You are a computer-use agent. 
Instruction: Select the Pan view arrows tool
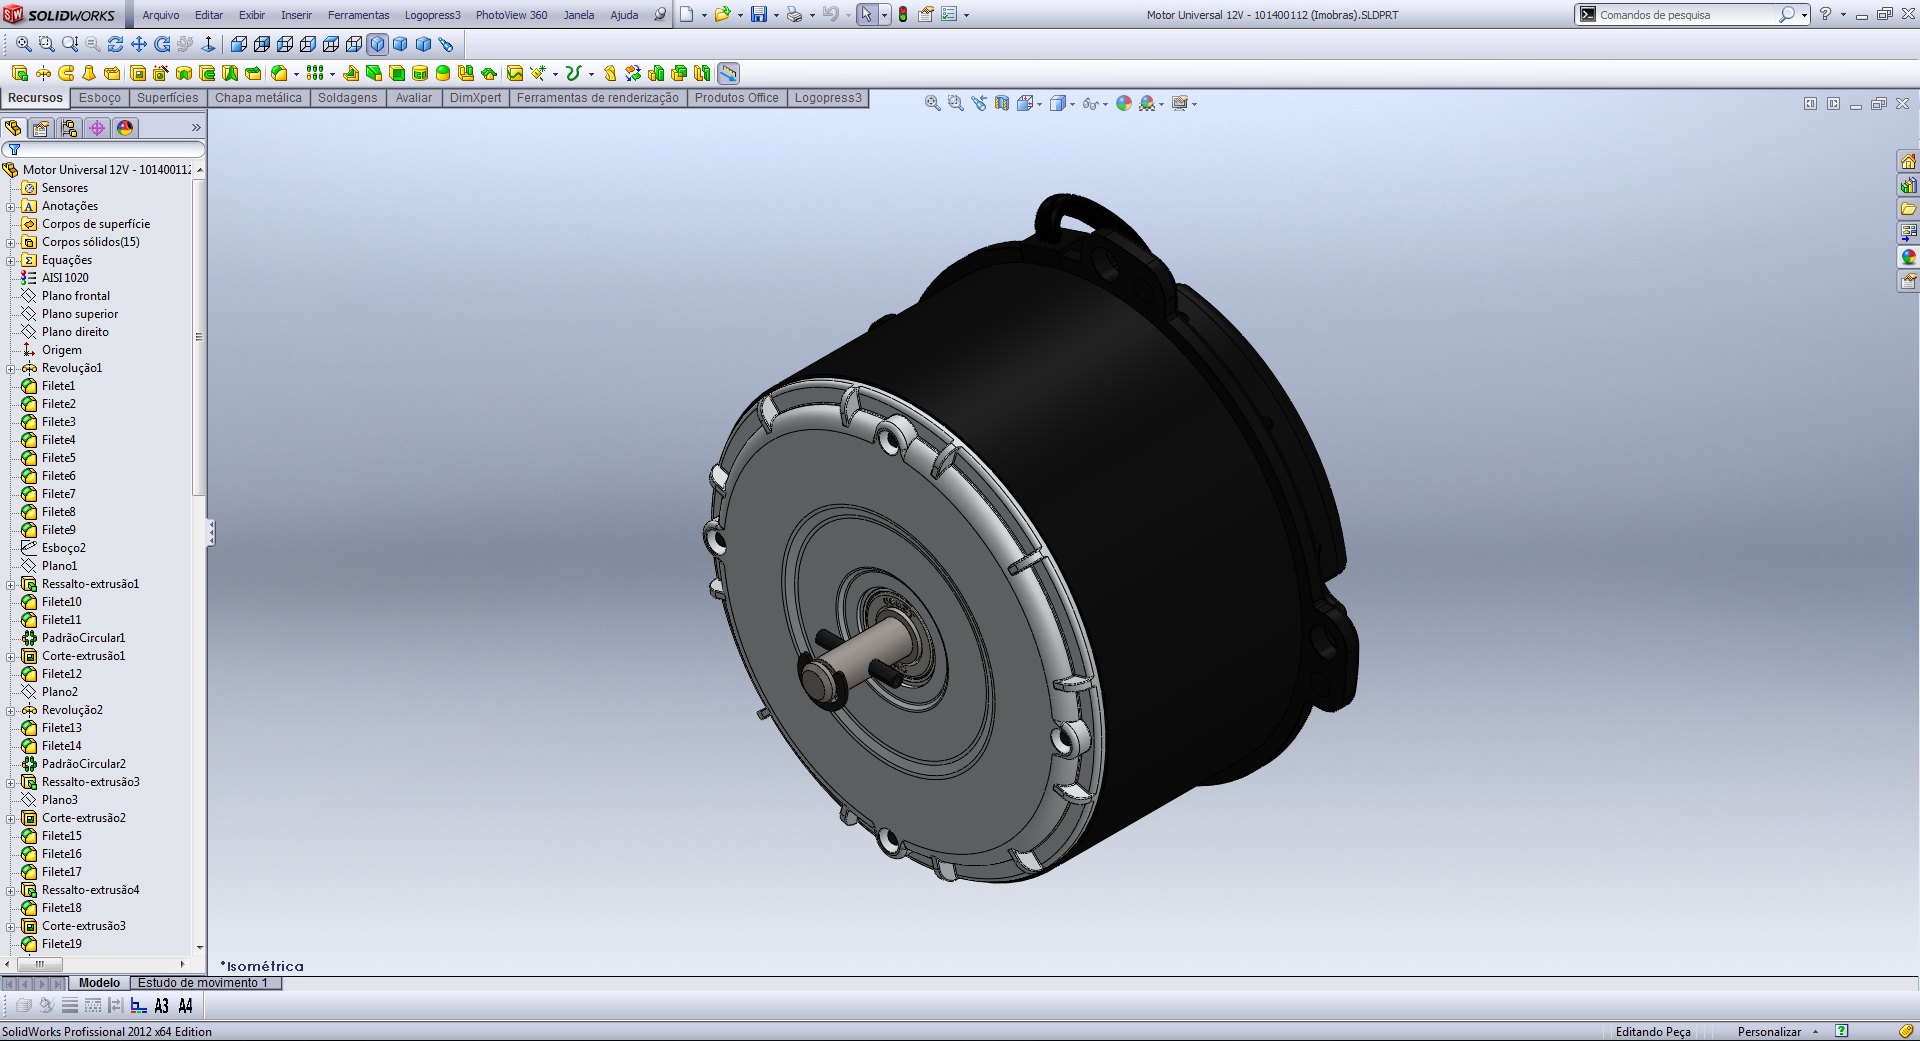click(139, 44)
